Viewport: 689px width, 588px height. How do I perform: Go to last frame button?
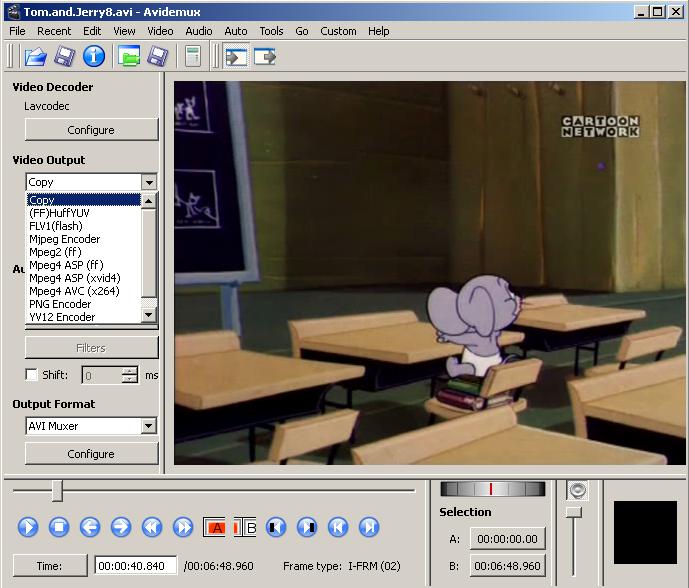[369, 527]
